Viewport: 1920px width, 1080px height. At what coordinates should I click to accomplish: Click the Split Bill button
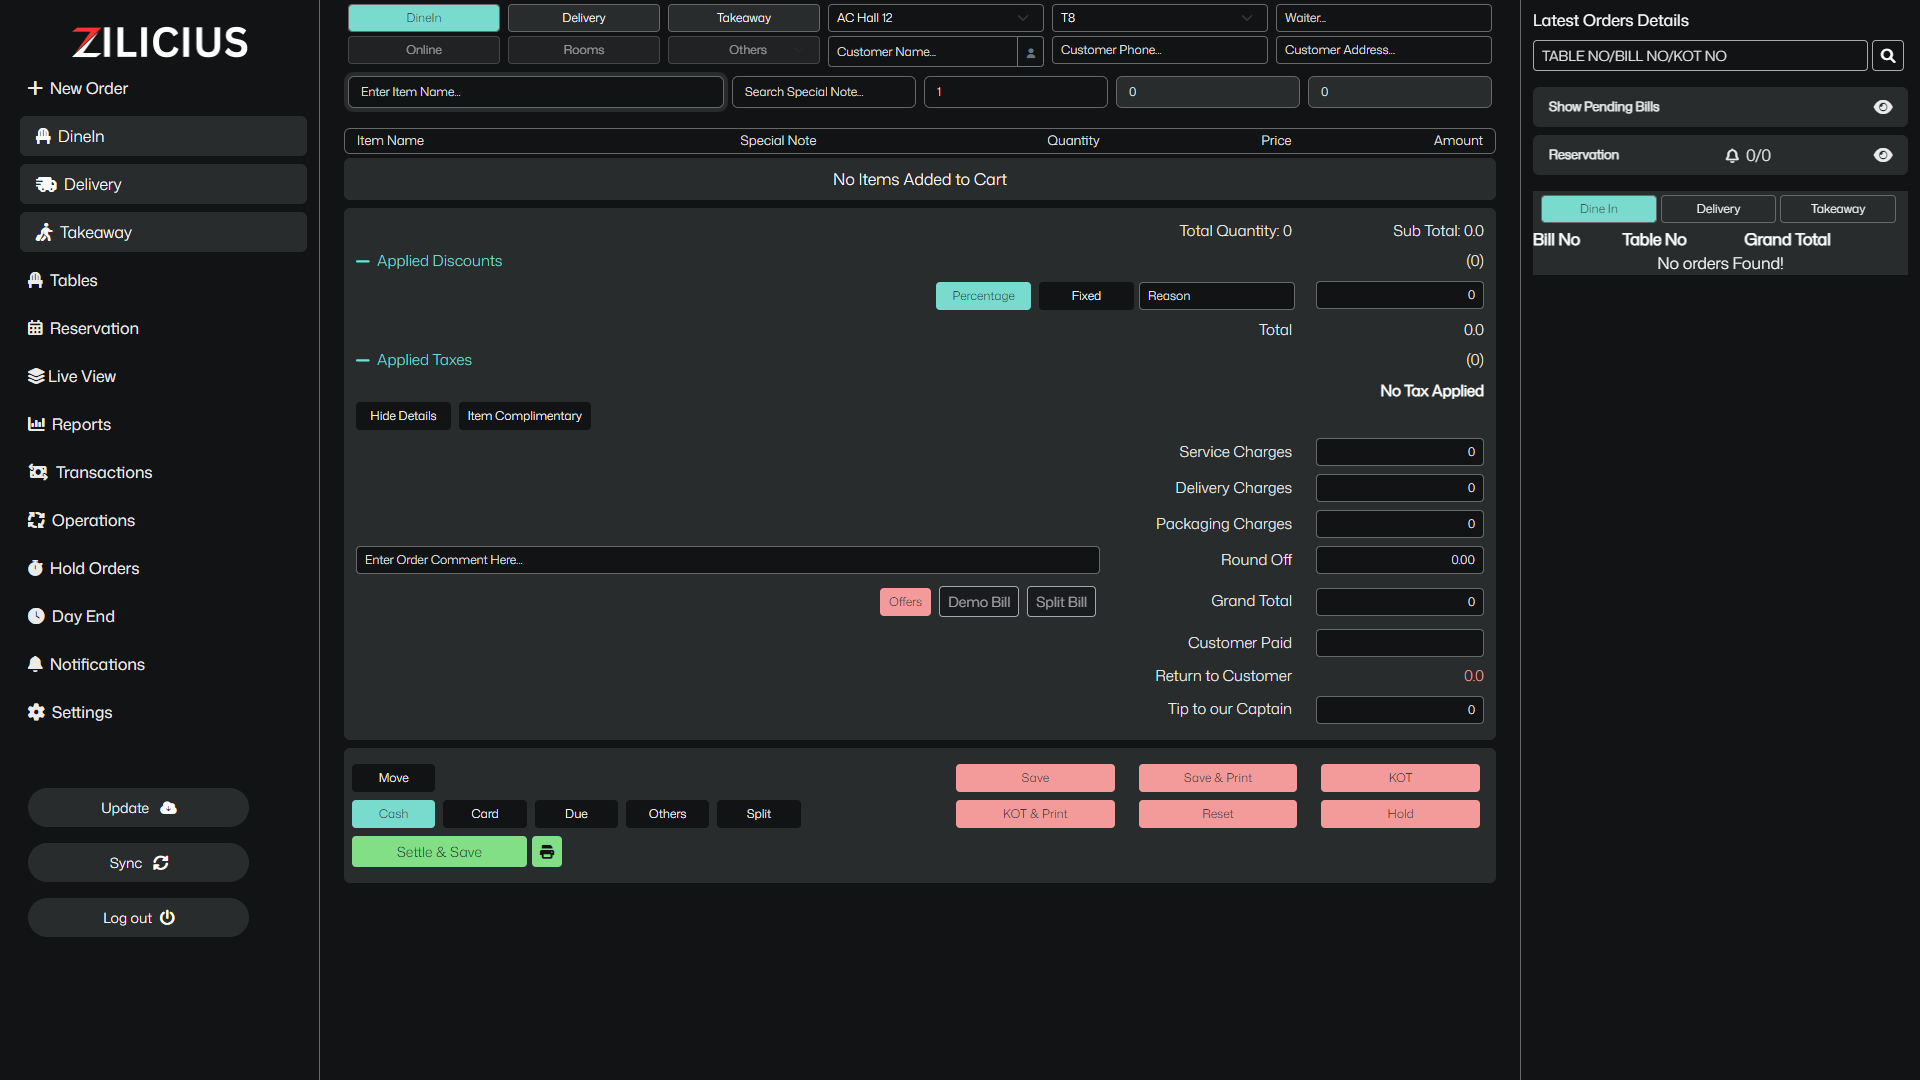(x=1061, y=602)
